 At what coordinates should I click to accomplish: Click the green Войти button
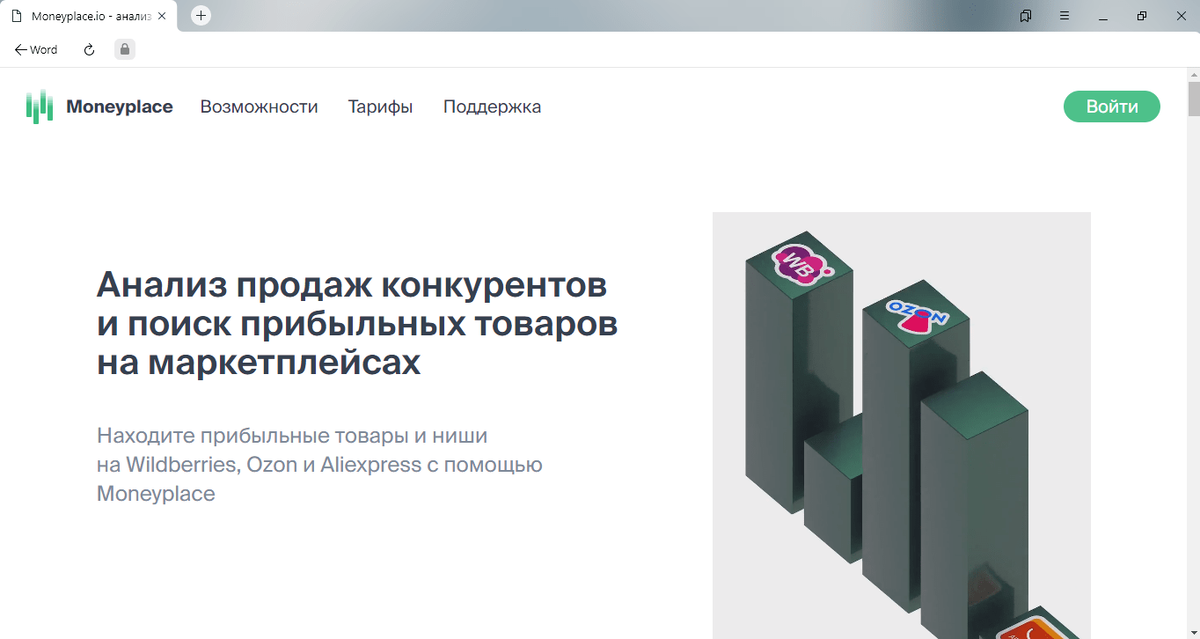tap(1111, 107)
